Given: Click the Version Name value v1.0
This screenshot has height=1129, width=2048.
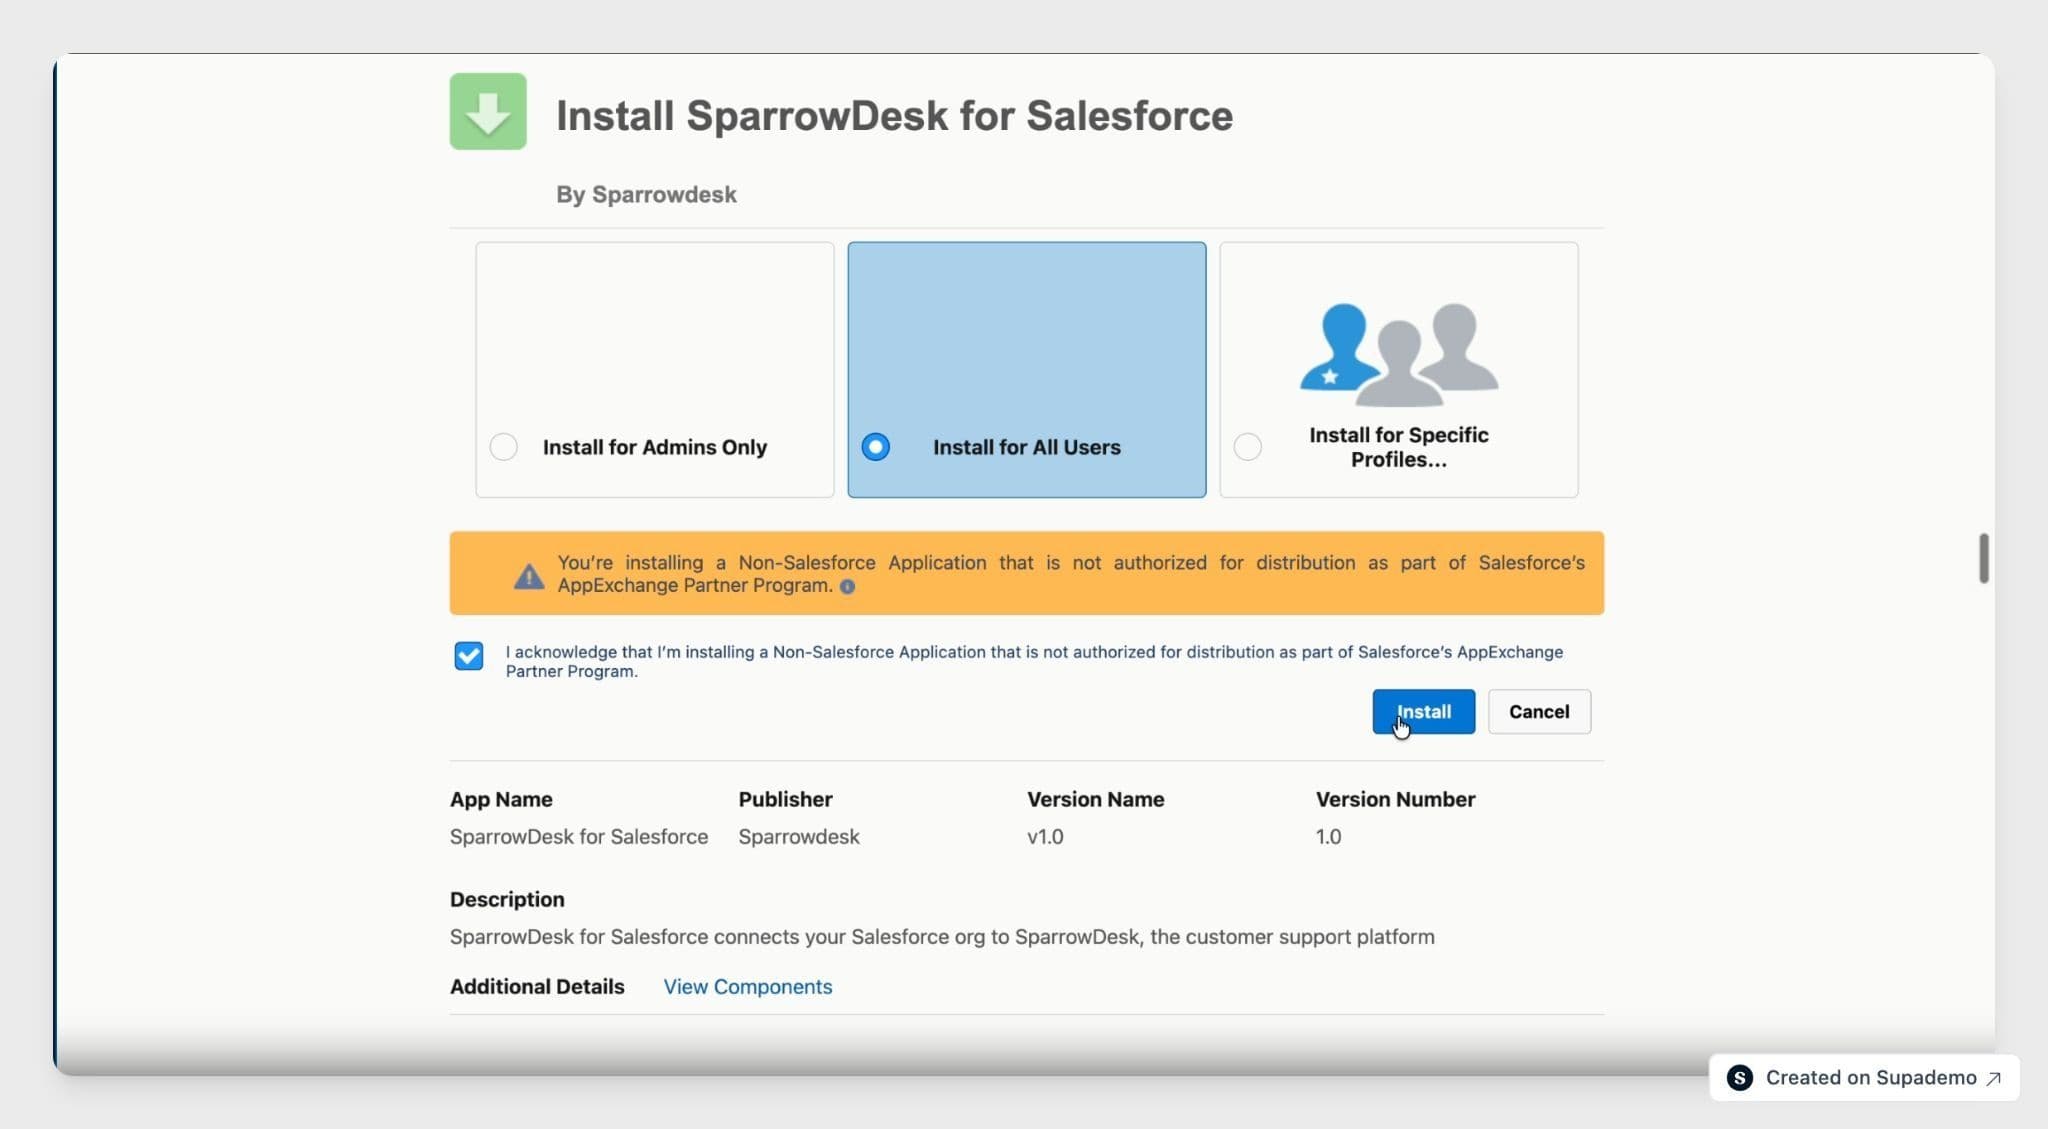Looking at the screenshot, I should point(1045,837).
